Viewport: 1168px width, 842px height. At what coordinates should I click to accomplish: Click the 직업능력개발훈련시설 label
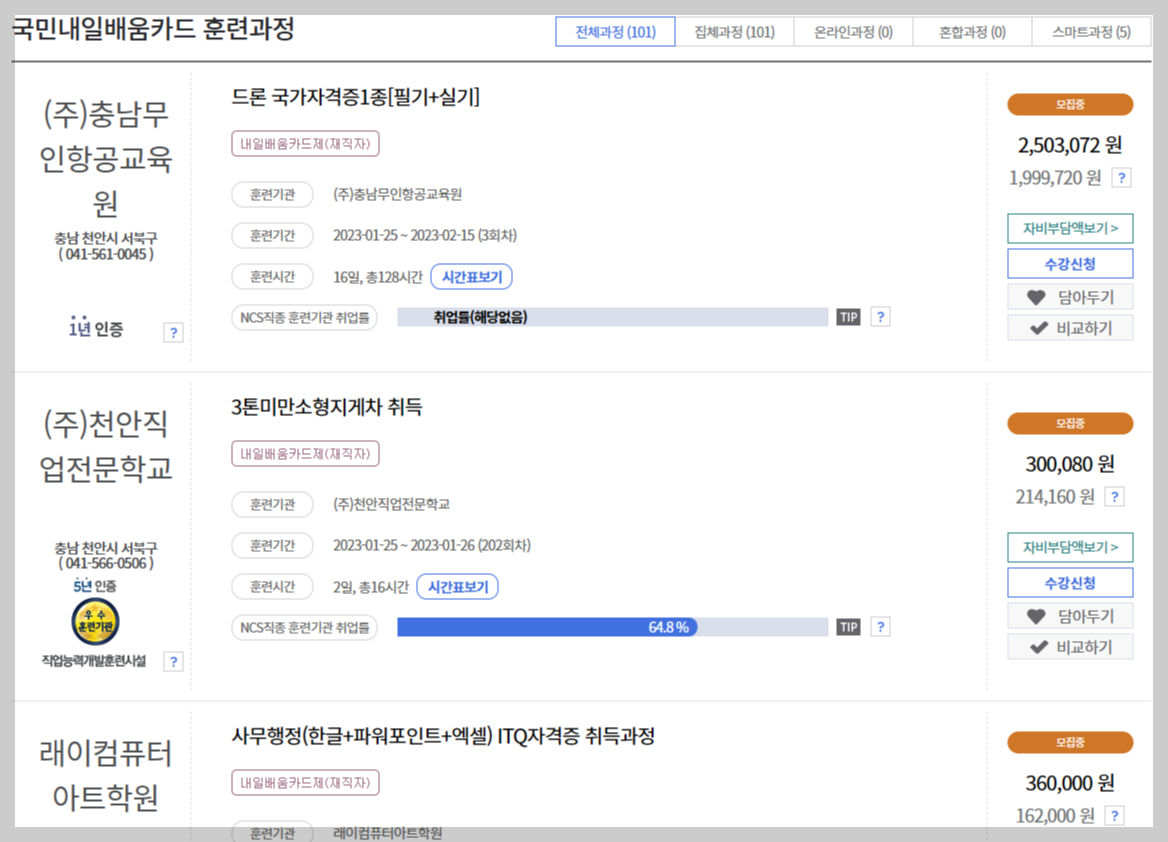[94, 661]
